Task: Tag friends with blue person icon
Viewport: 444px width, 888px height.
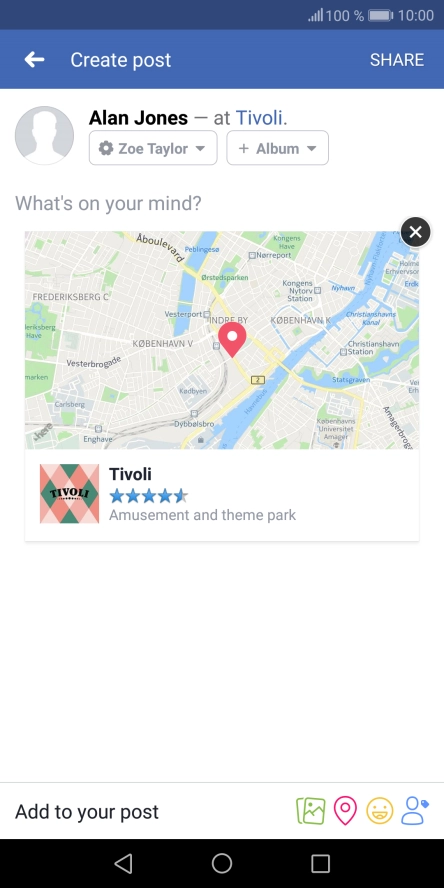Action: 415,811
